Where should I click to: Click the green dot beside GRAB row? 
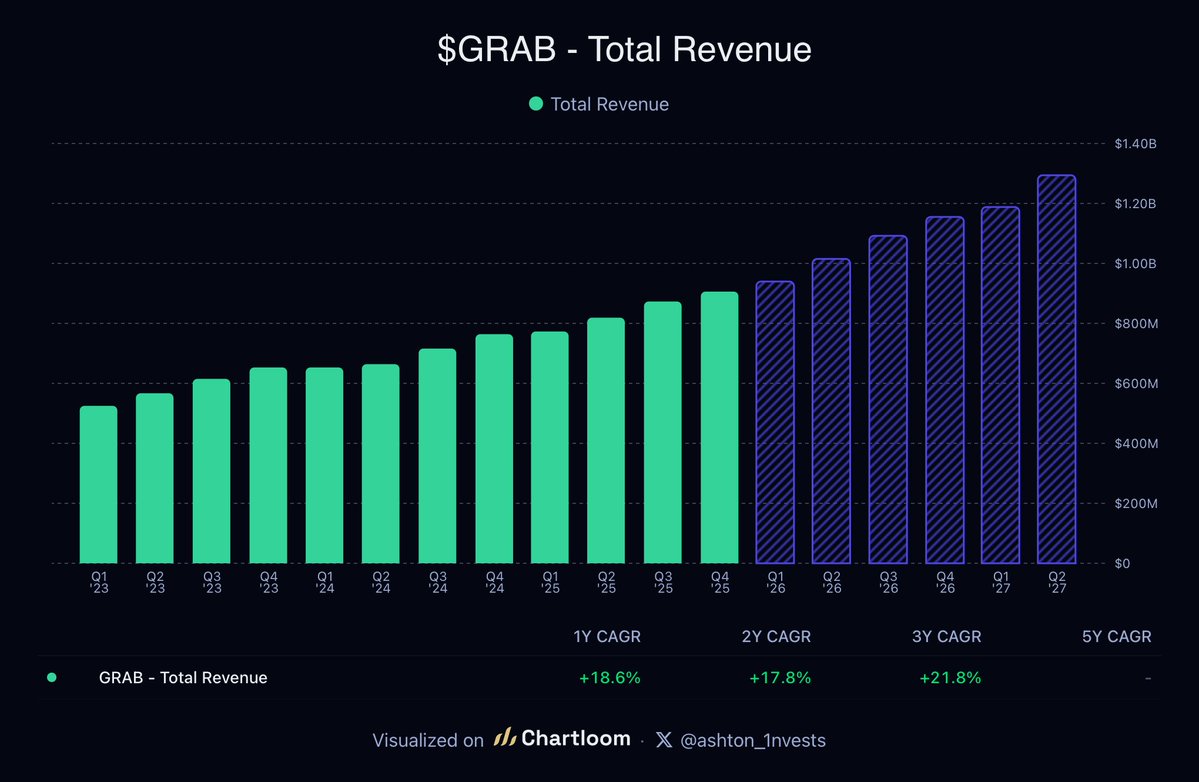pyautogui.click(x=52, y=677)
